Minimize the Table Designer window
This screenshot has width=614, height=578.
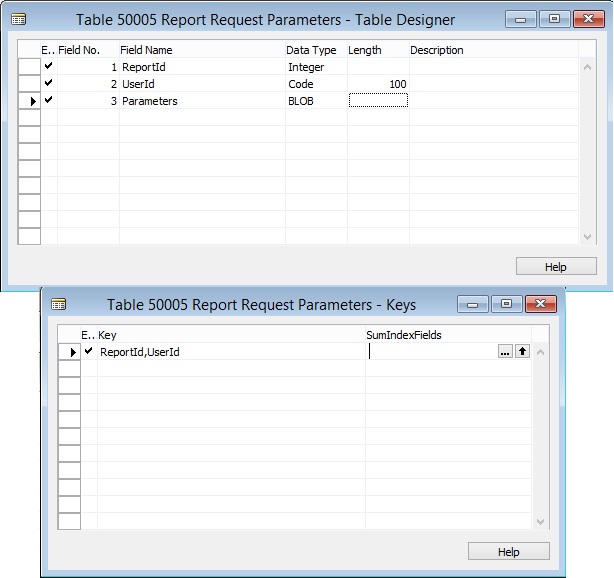tap(520, 19)
